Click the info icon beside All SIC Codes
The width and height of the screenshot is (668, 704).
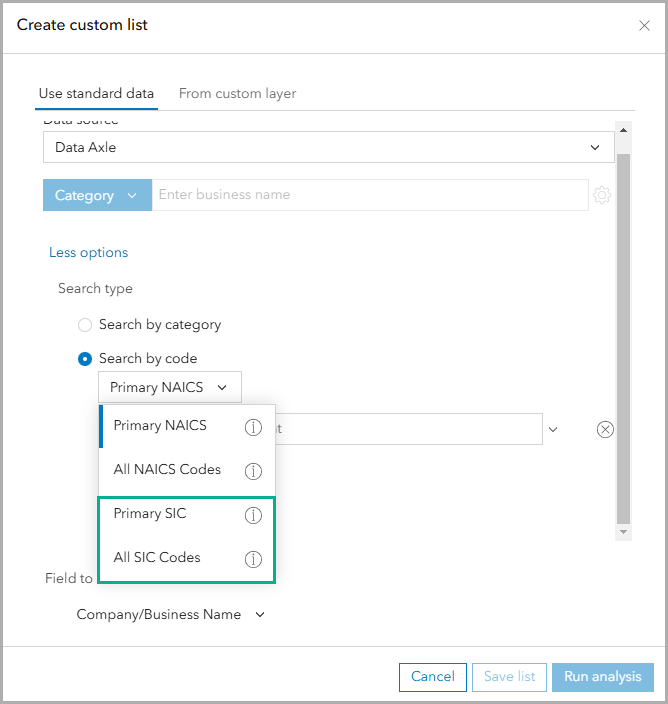click(x=253, y=559)
